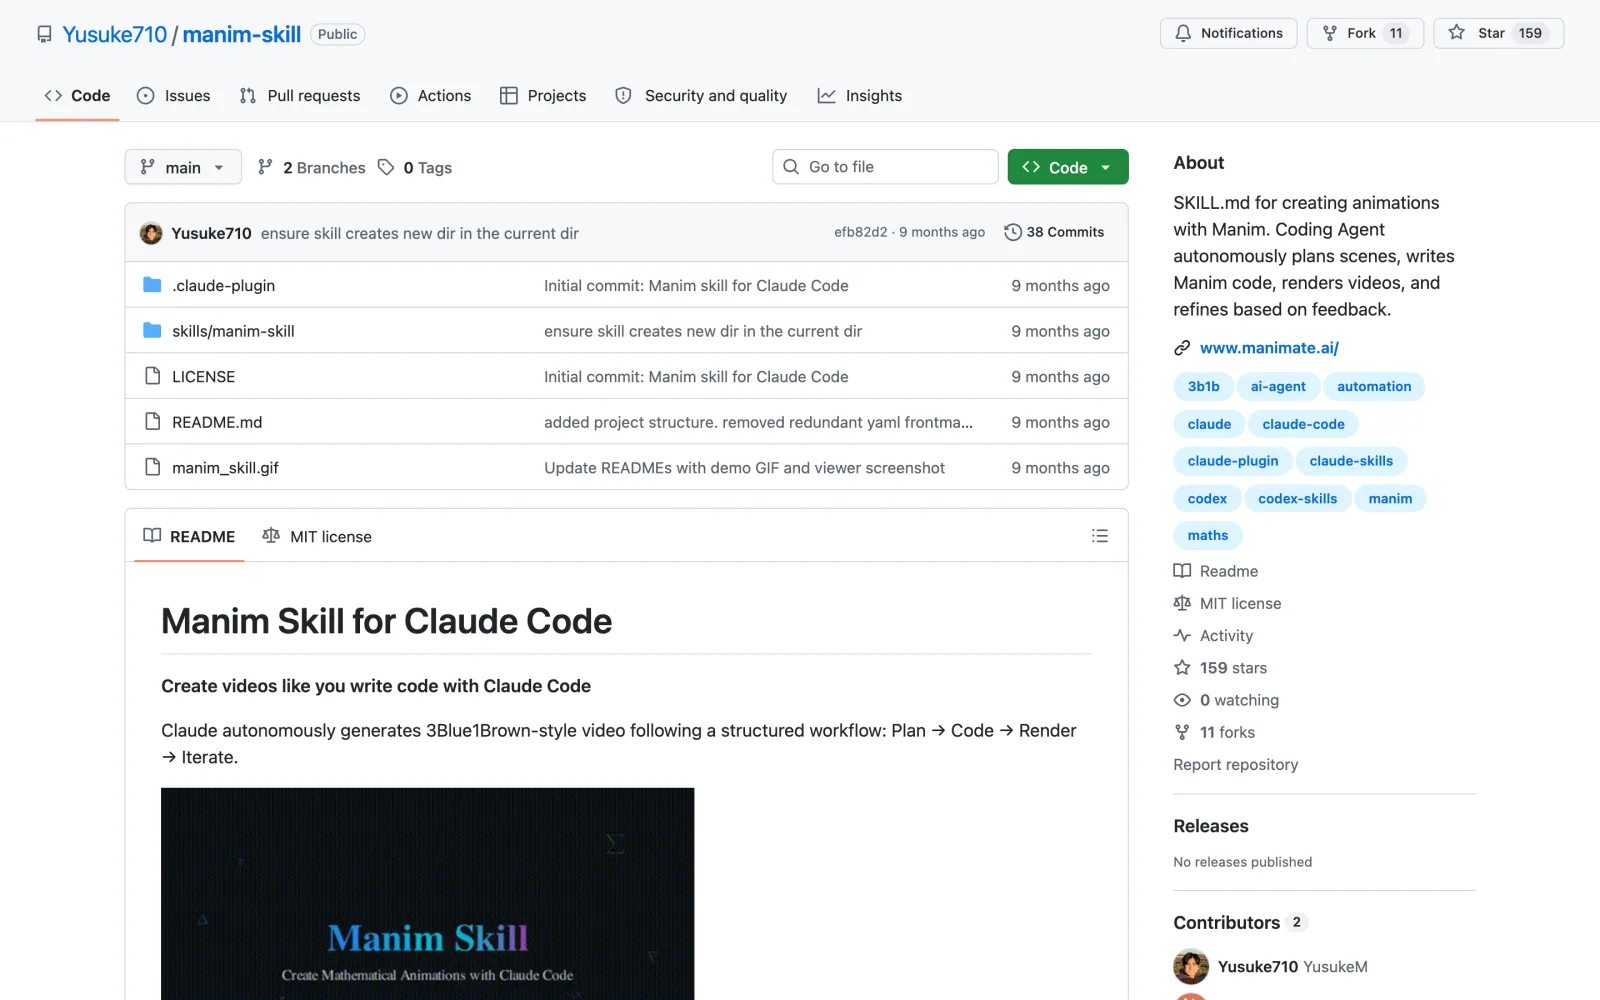Click Yusuke710 avatar in latest commit row

click(x=151, y=233)
